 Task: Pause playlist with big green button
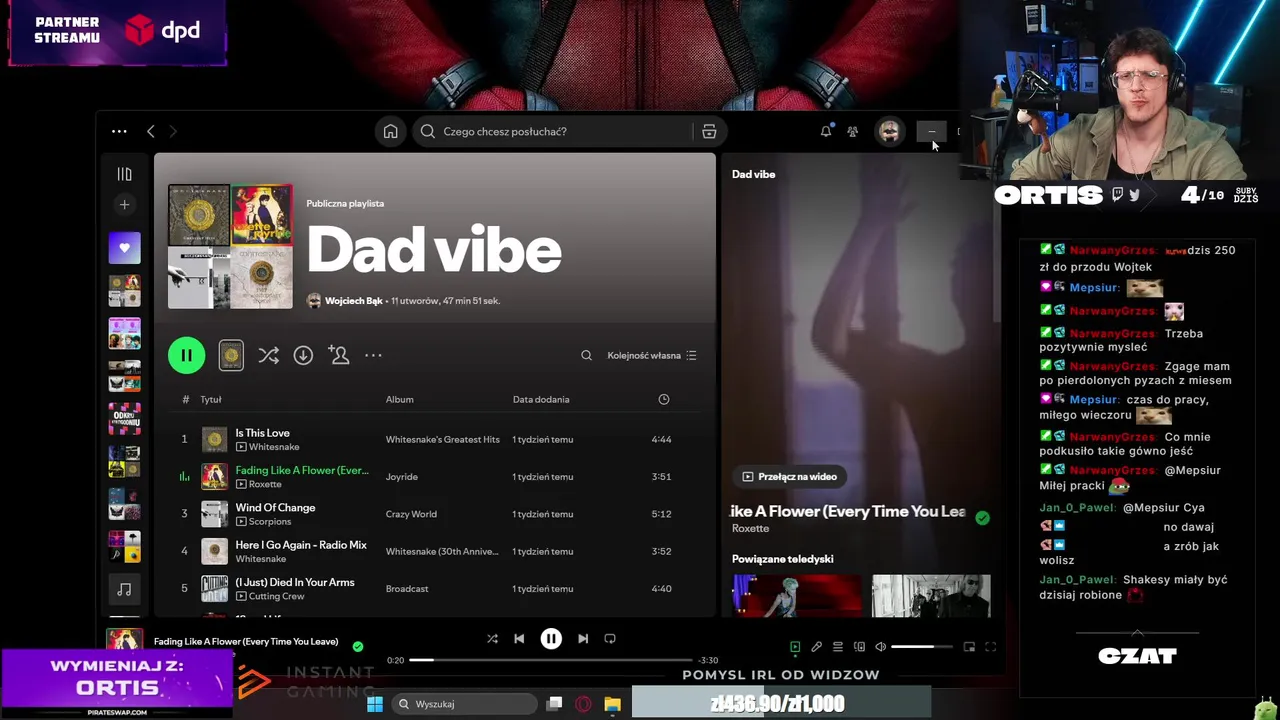click(186, 355)
